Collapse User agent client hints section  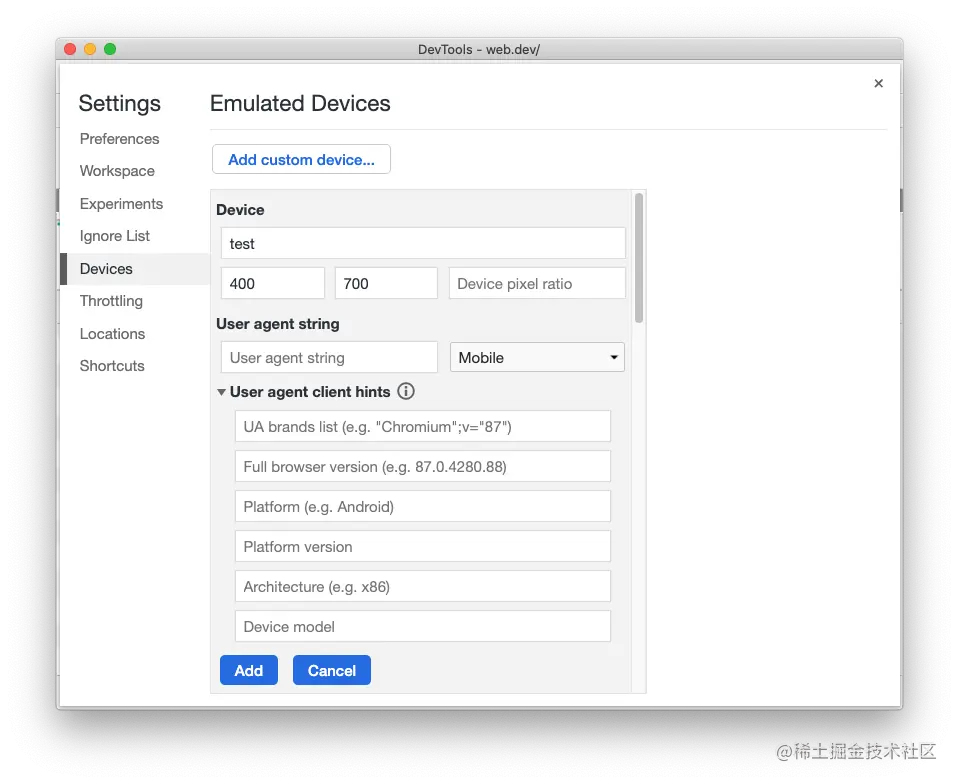221,392
